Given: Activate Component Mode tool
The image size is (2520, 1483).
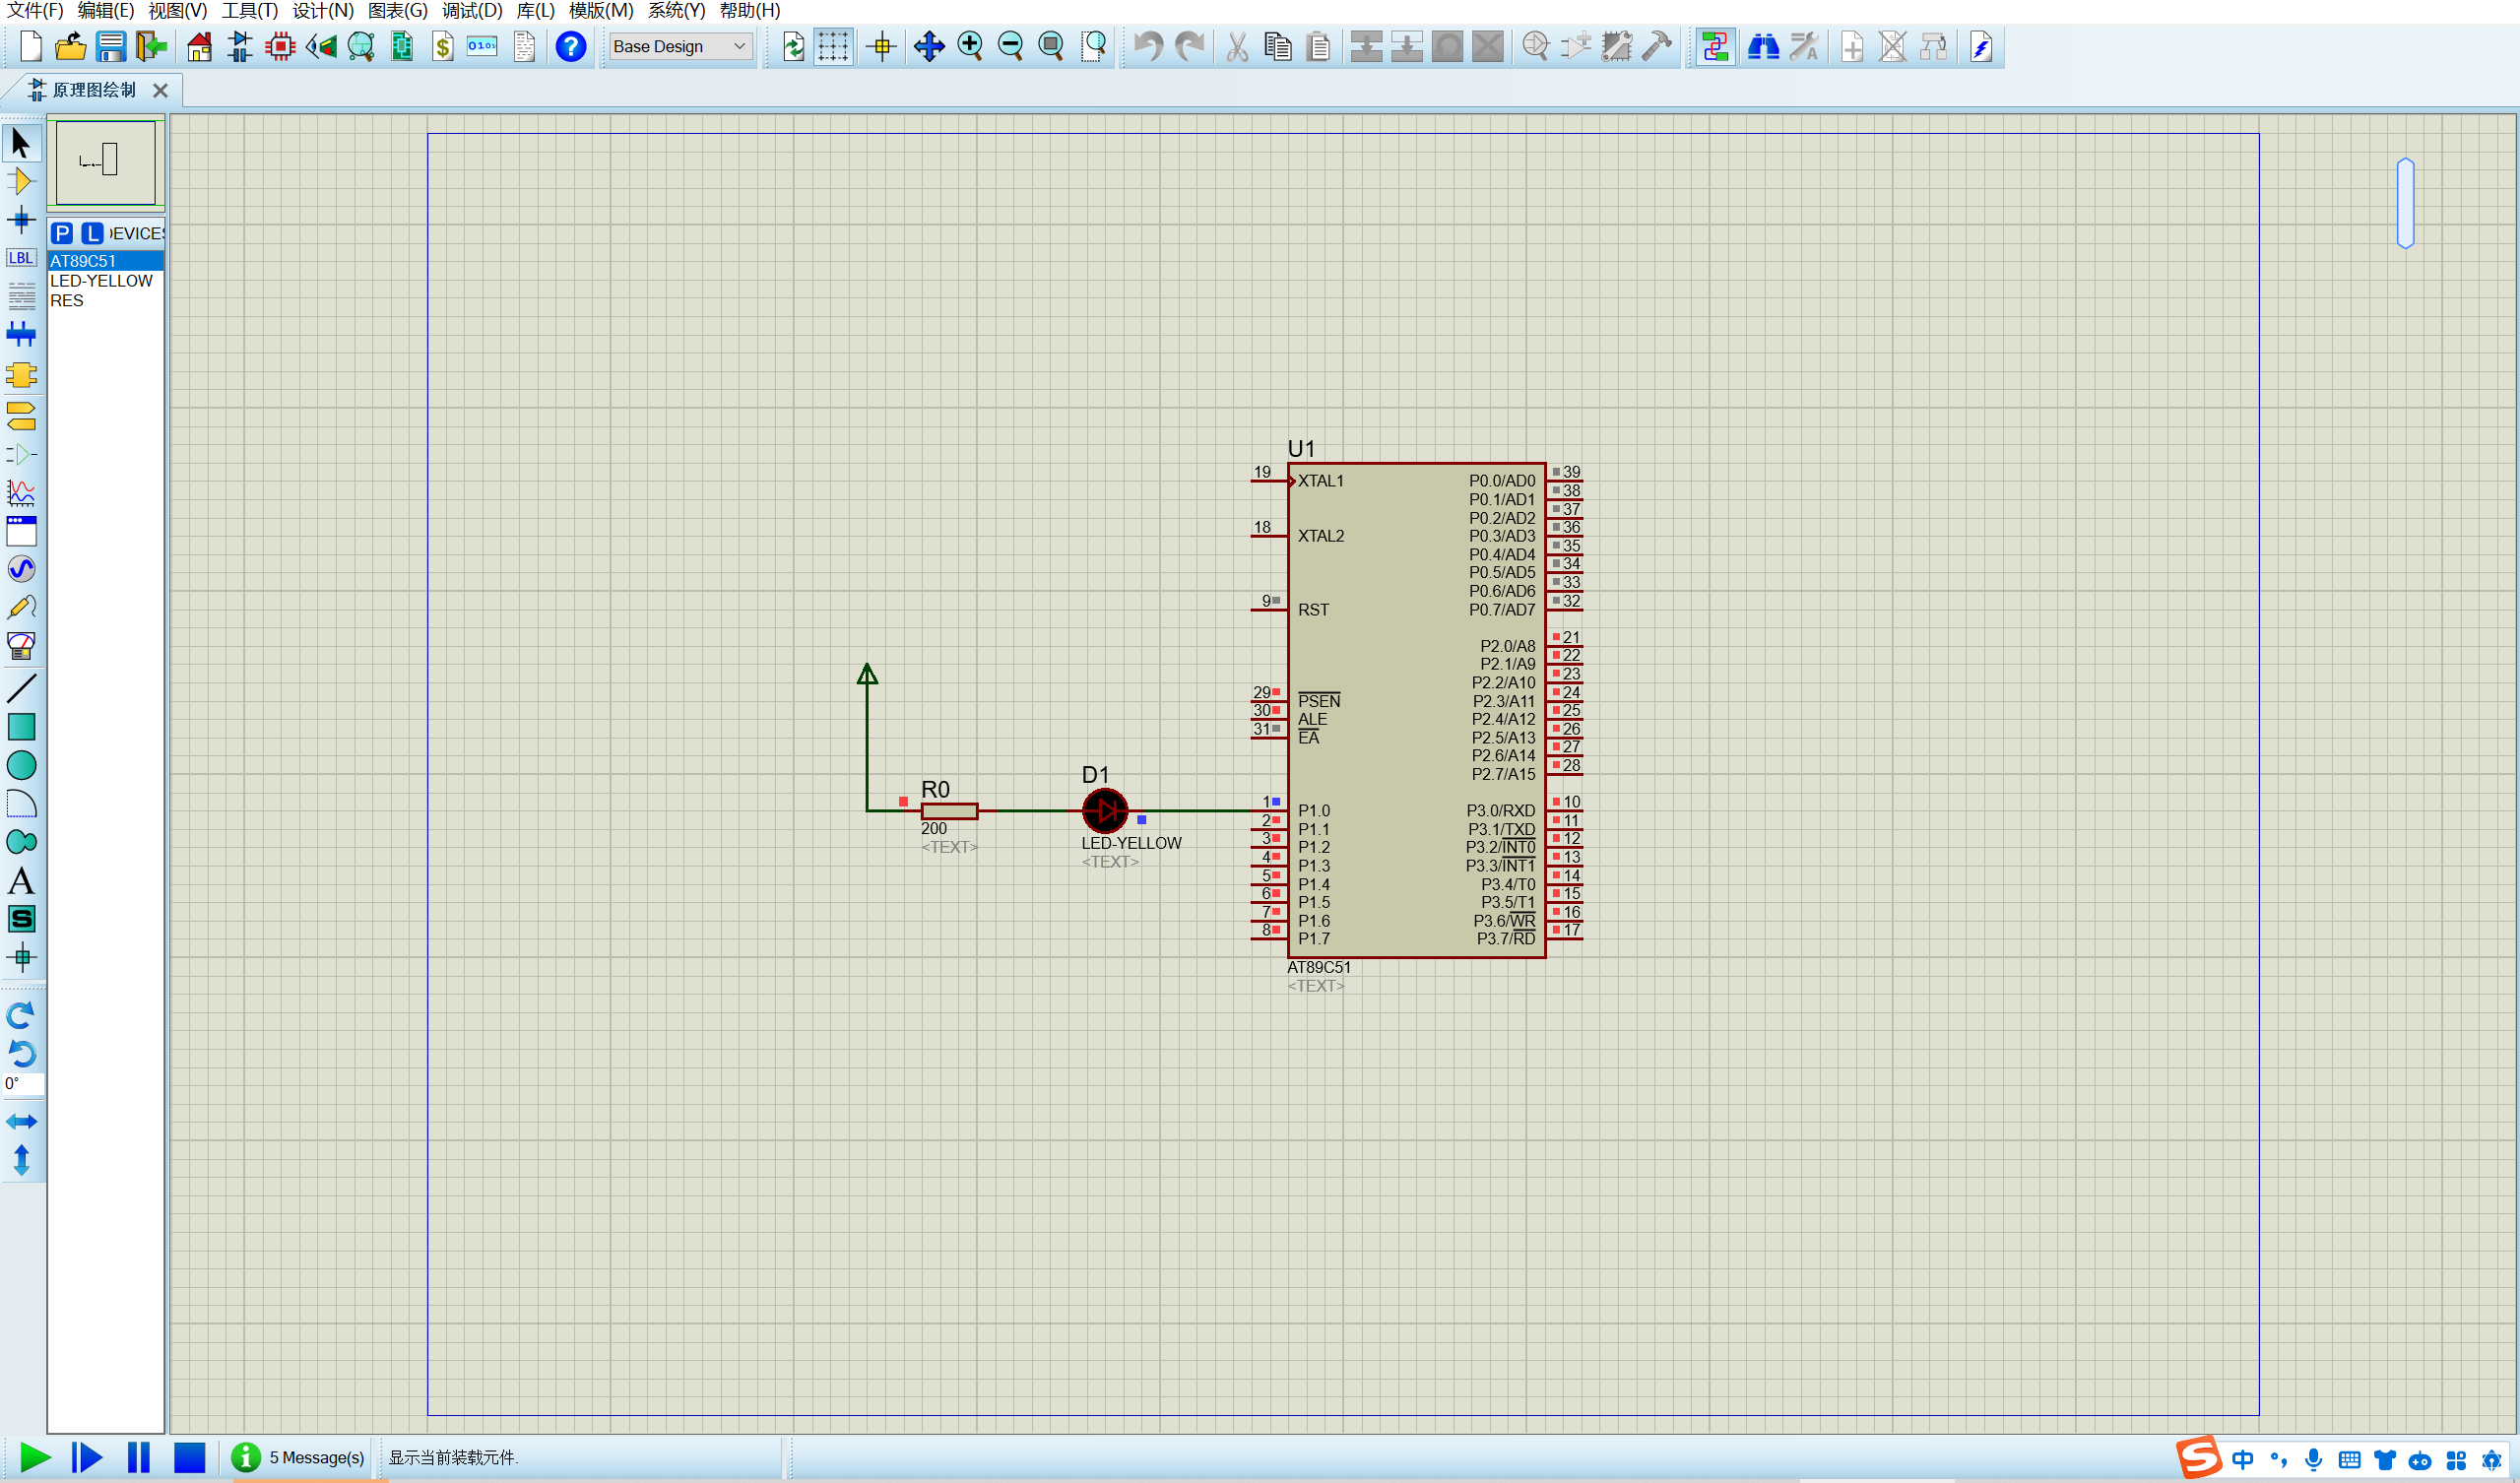Looking at the screenshot, I should 21,182.
